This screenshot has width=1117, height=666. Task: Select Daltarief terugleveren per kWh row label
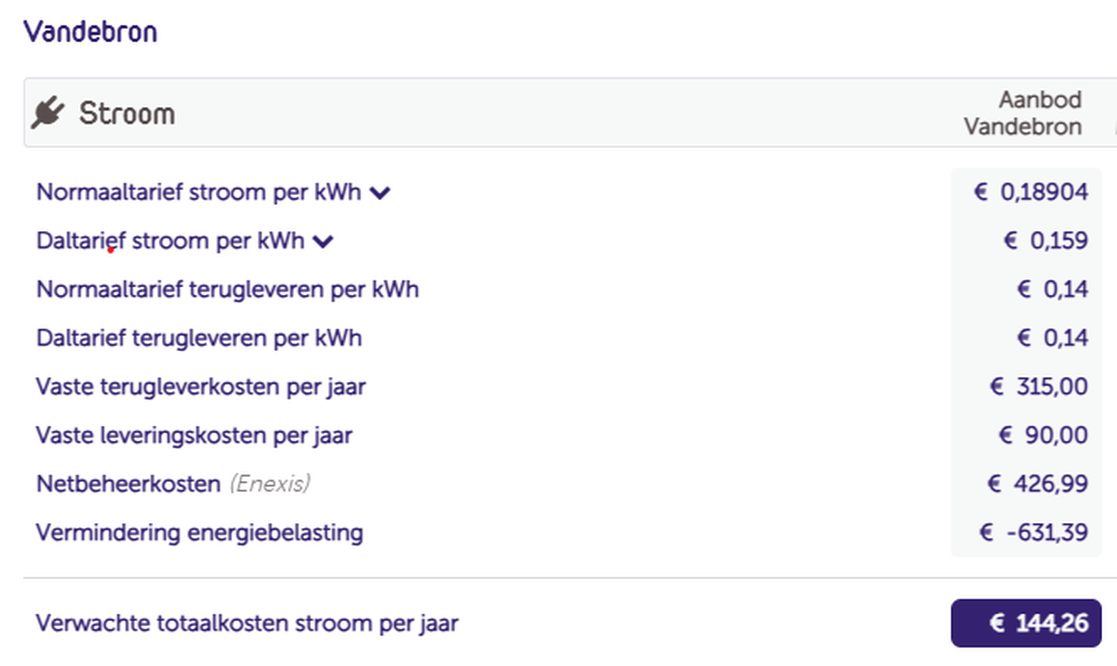pos(199,338)
